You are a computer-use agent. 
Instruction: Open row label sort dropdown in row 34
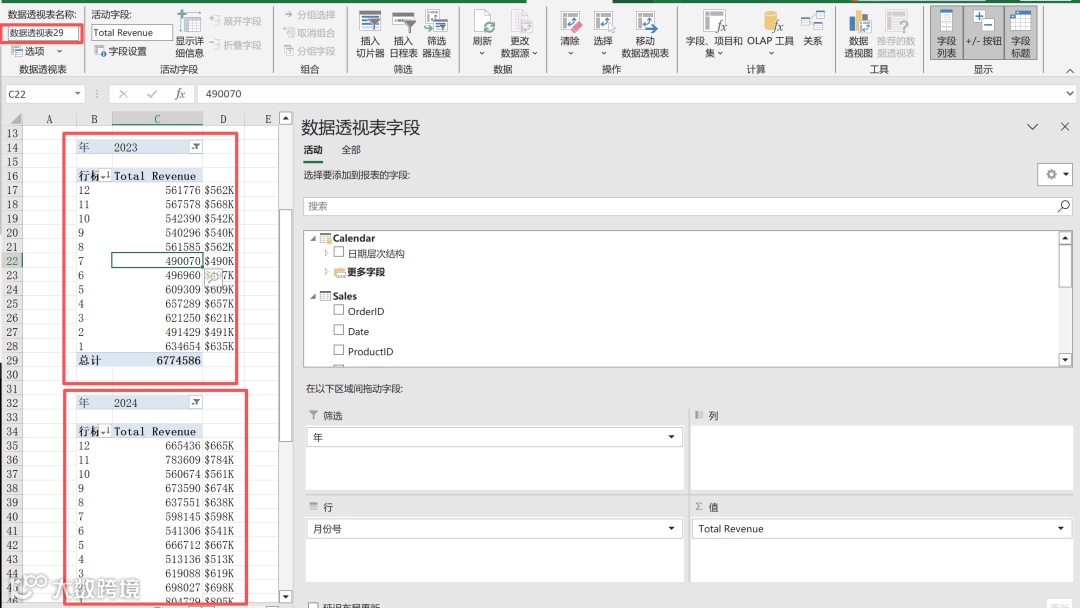tap(105, 432)
